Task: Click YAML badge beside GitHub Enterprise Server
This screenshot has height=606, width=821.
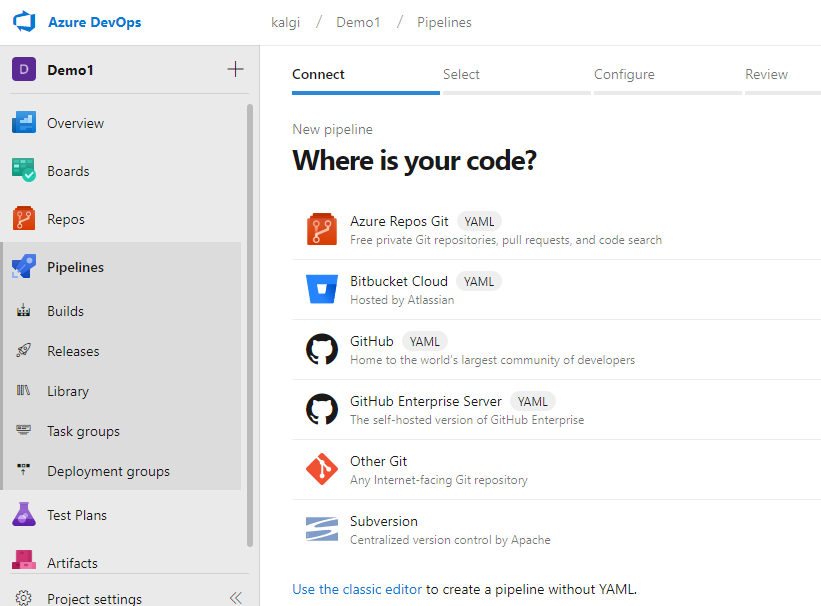Action: (532, 402)
